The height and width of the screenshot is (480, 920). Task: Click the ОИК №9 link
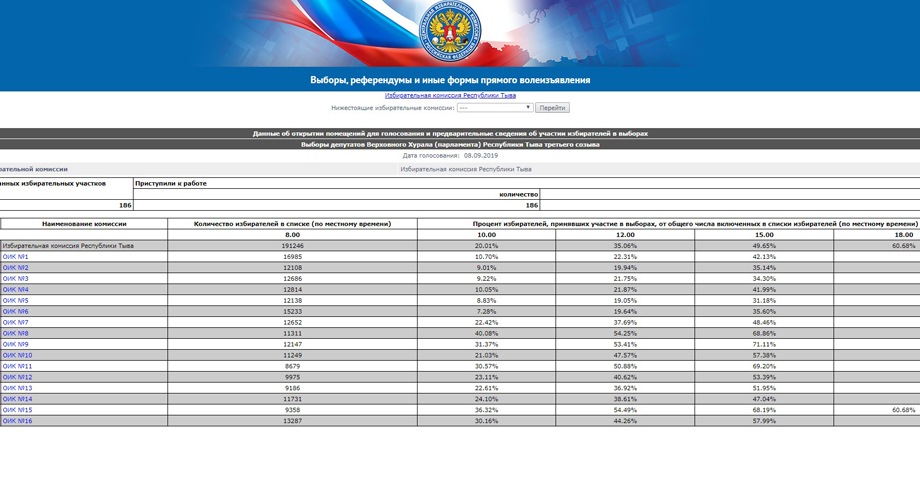15,345
